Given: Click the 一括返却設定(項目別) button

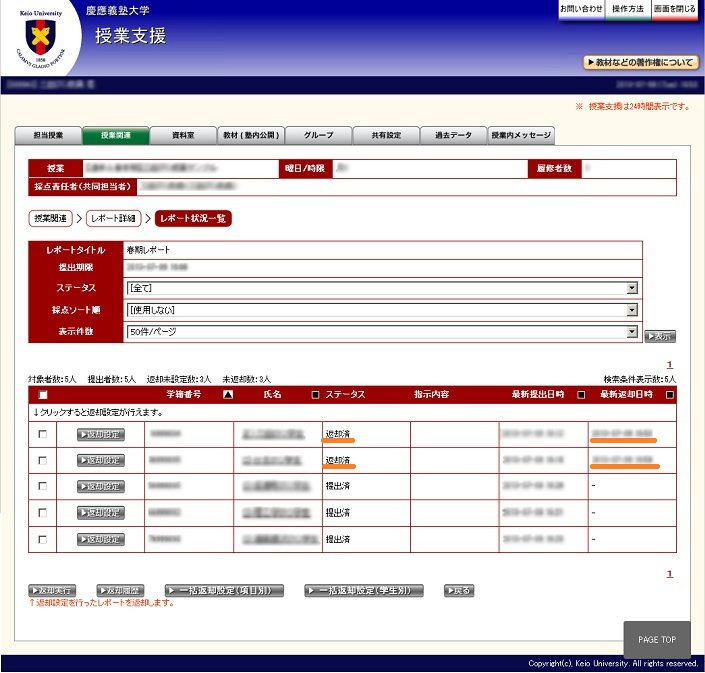Looking at the screenshot, I should [x=224, y=591].
